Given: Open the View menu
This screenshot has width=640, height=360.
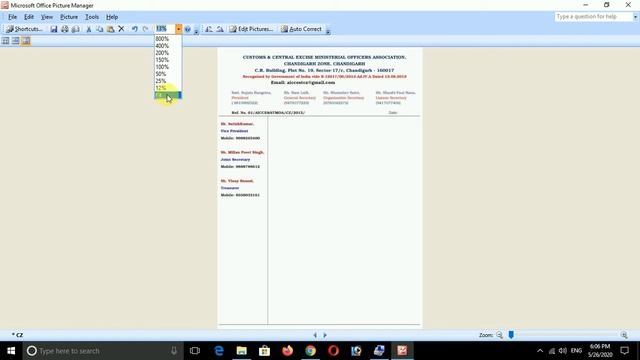Looking at the screenshot, I should [x=47, y=17].
